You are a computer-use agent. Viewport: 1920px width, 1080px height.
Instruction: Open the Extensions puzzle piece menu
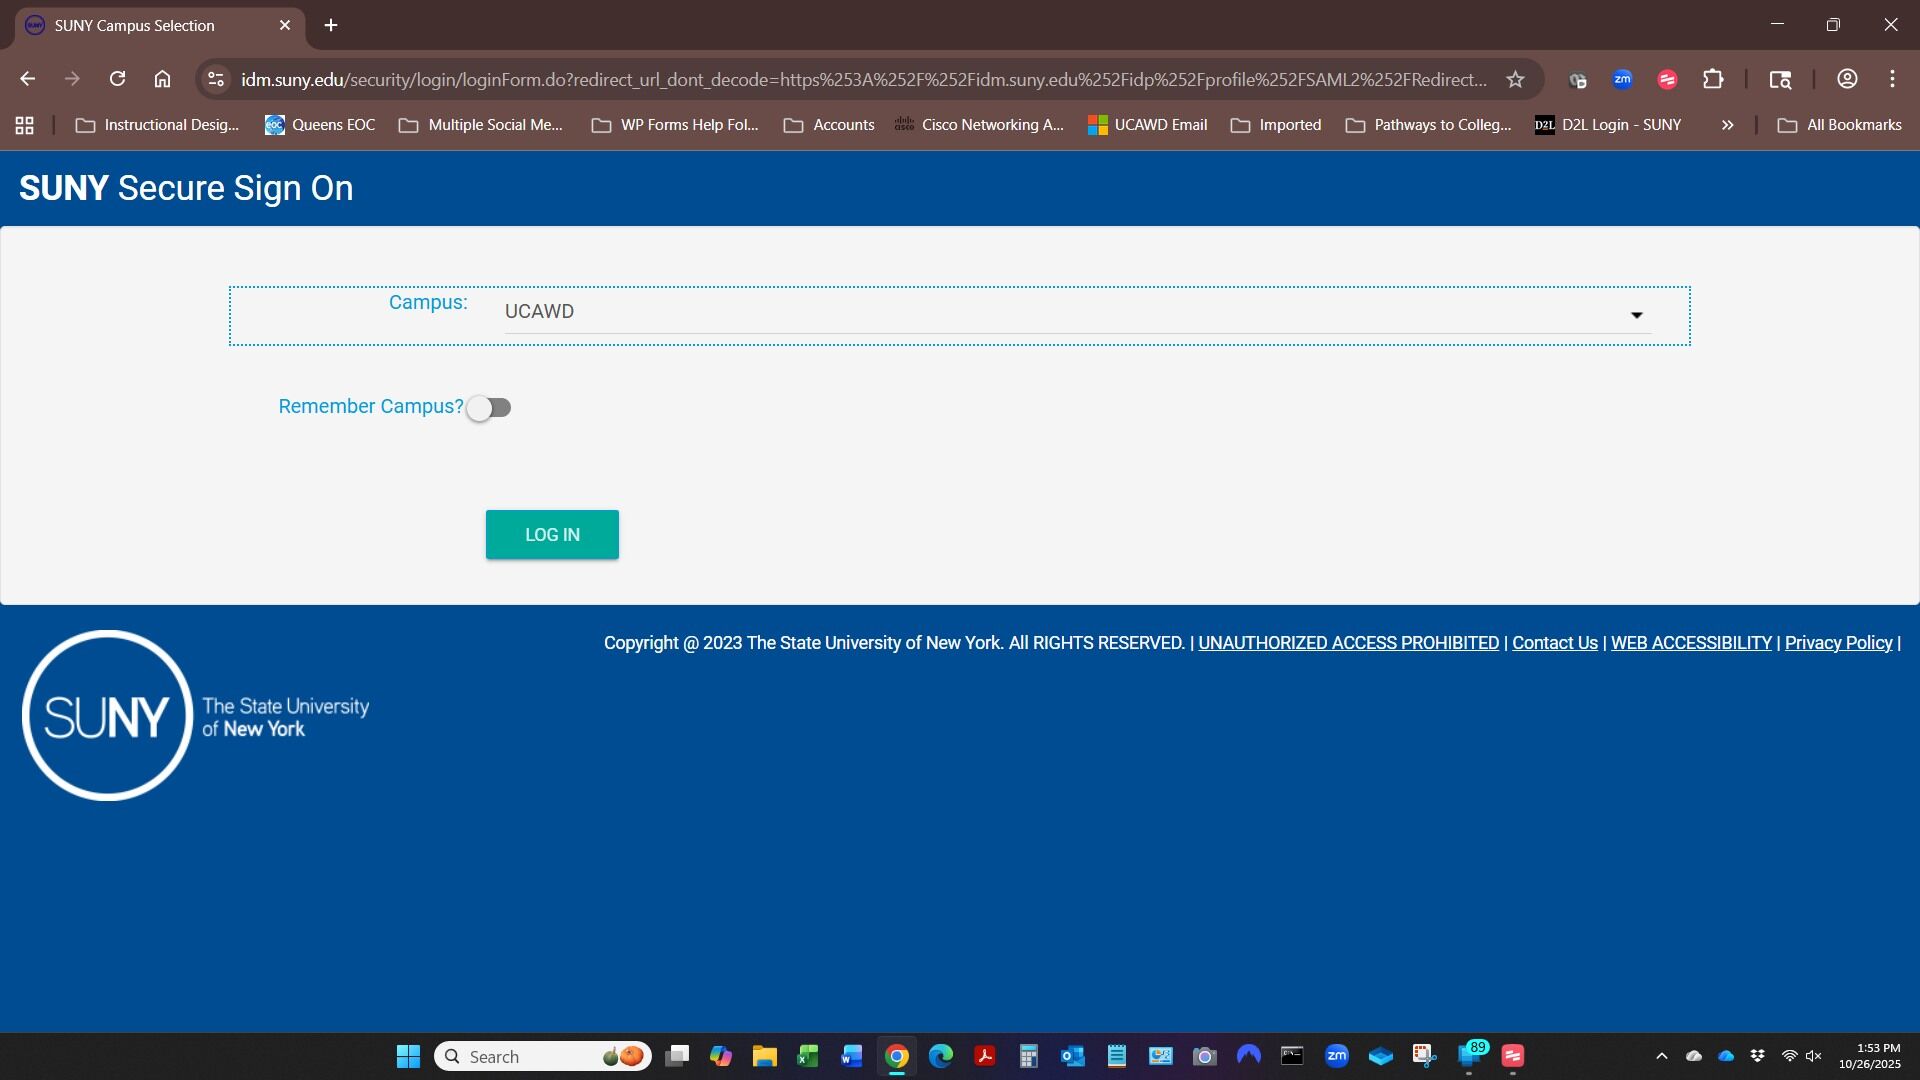point(1713,79)
